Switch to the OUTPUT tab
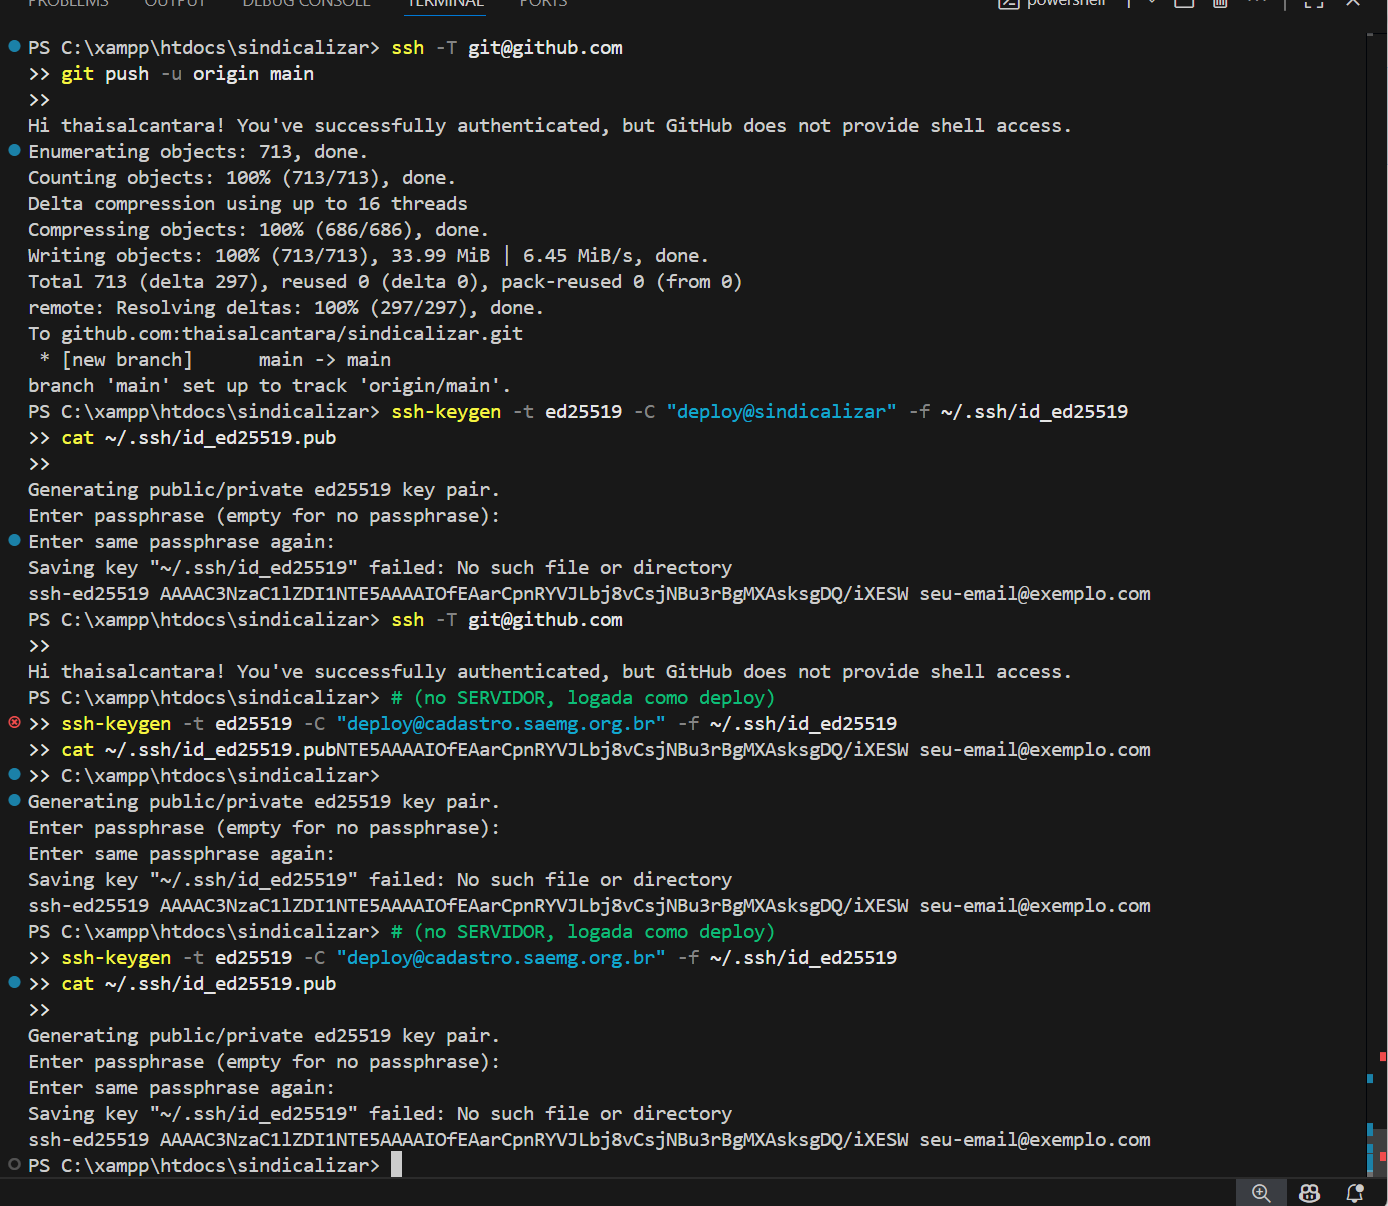 coord(175,3)
